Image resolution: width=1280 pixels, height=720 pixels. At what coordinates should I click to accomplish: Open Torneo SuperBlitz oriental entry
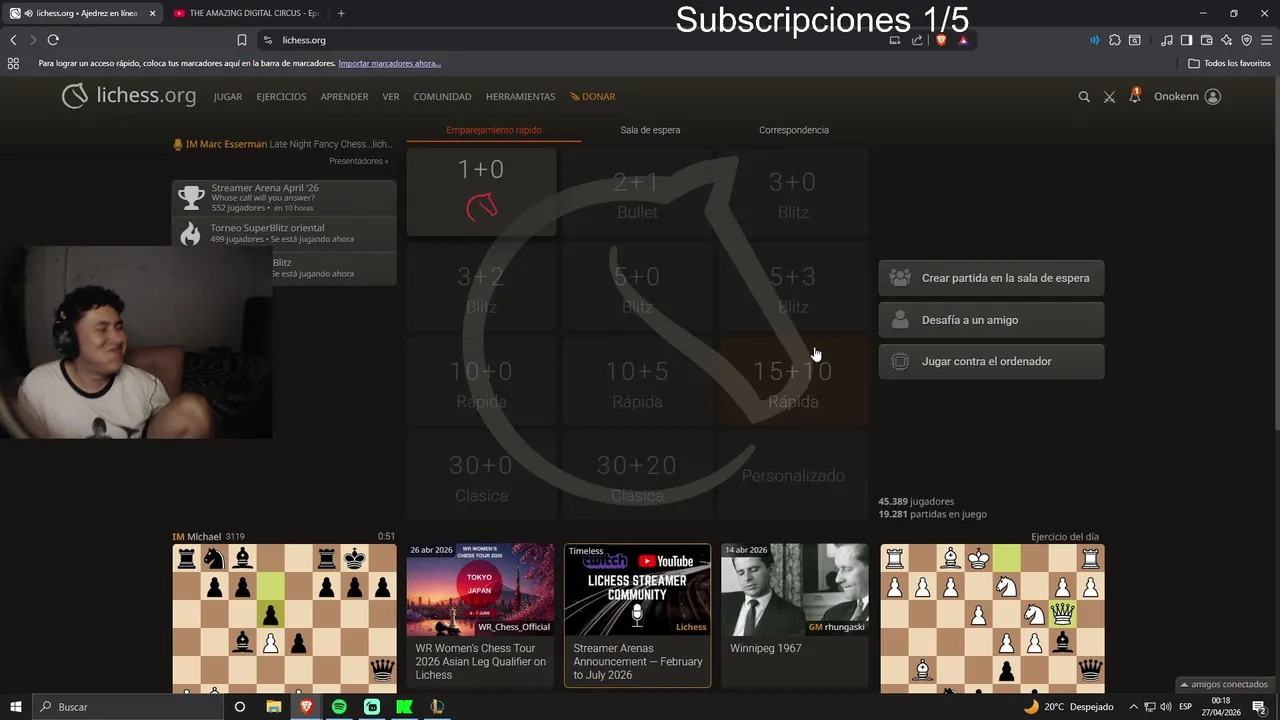tap(284, 233)
